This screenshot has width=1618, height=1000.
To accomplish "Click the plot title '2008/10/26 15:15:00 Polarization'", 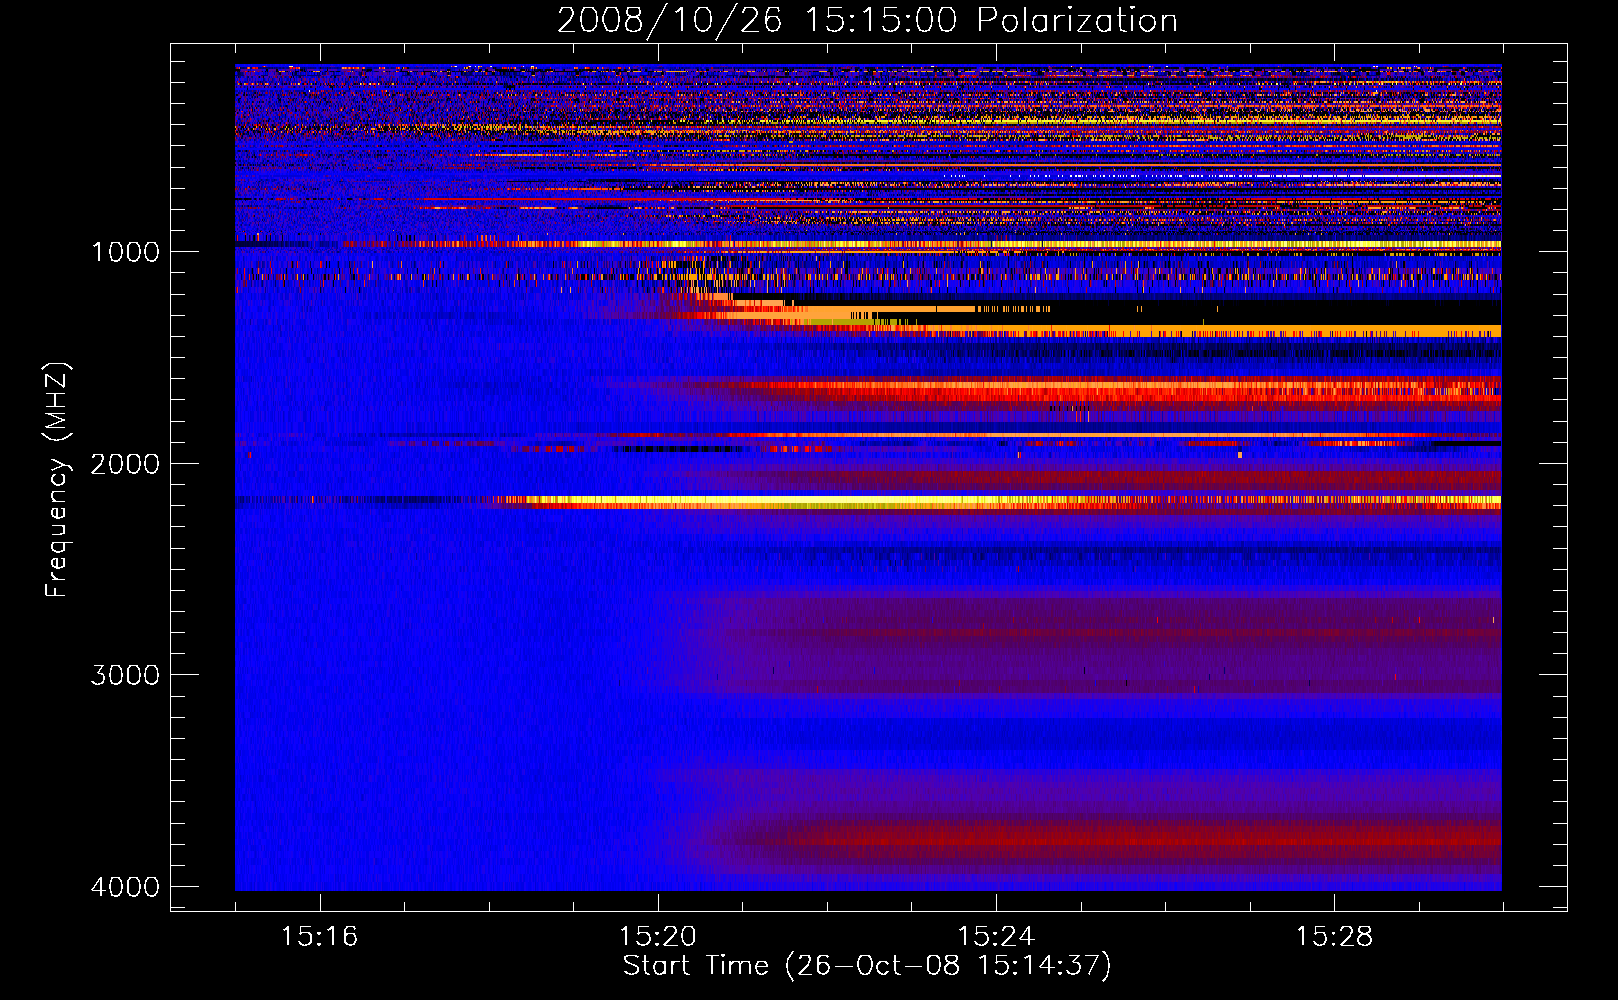I will [x=867, y=20].
